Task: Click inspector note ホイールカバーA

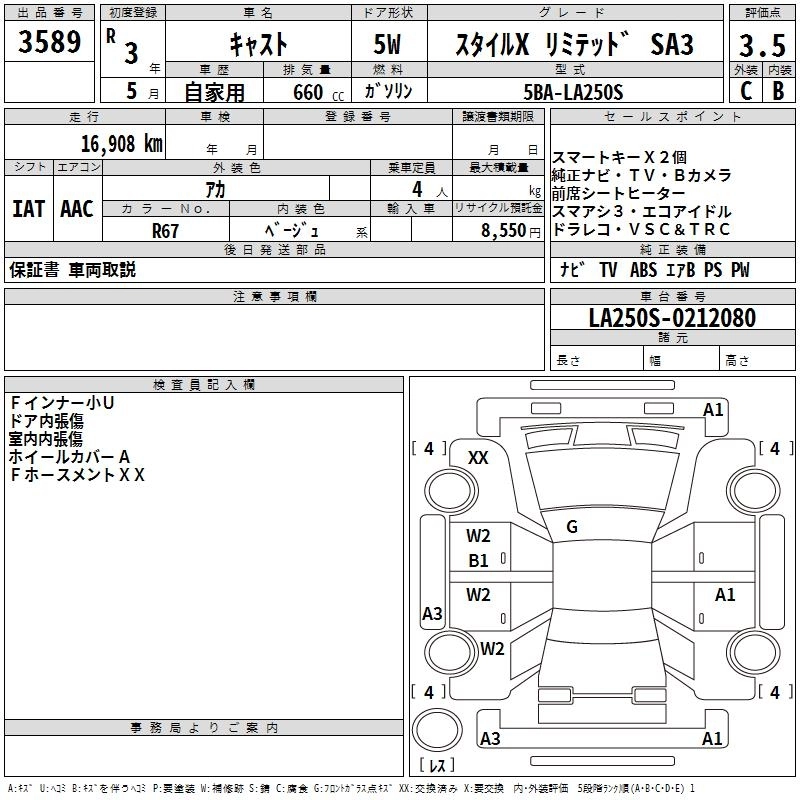Action: coord(70,457)
